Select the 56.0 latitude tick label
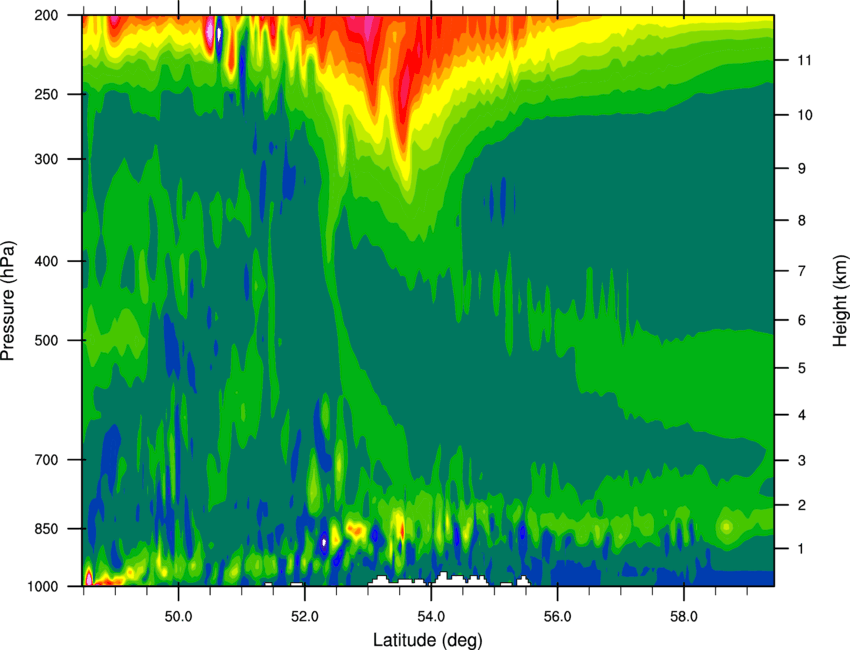Screen dimensions: 850x650 tap(557, 617)
